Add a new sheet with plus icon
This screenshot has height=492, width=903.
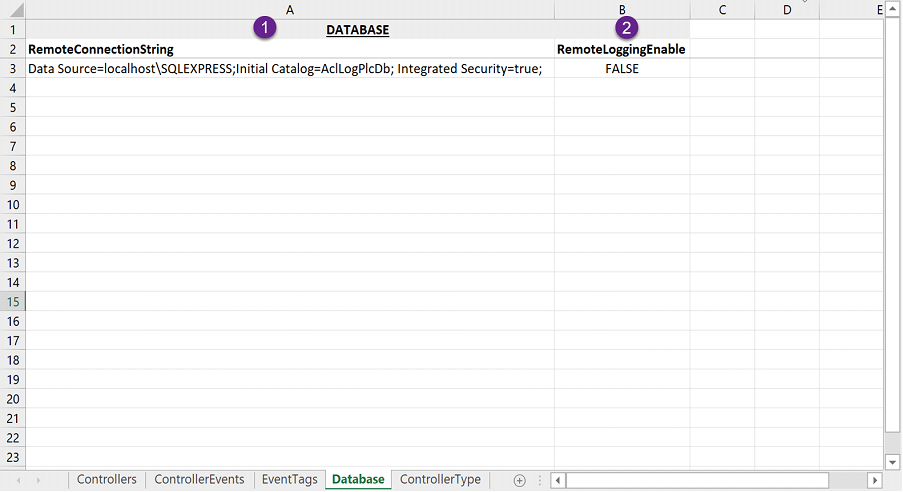pyautogui.click(x=519, y=480)
